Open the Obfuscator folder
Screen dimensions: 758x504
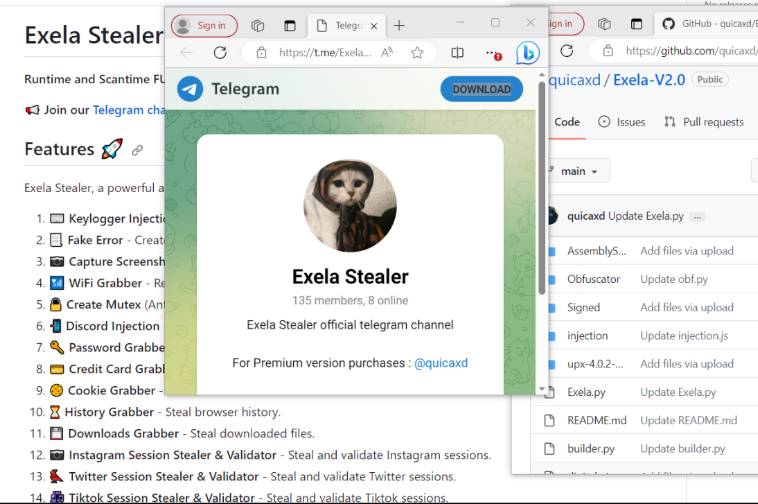pyautogui.click(x=594, y=279)
